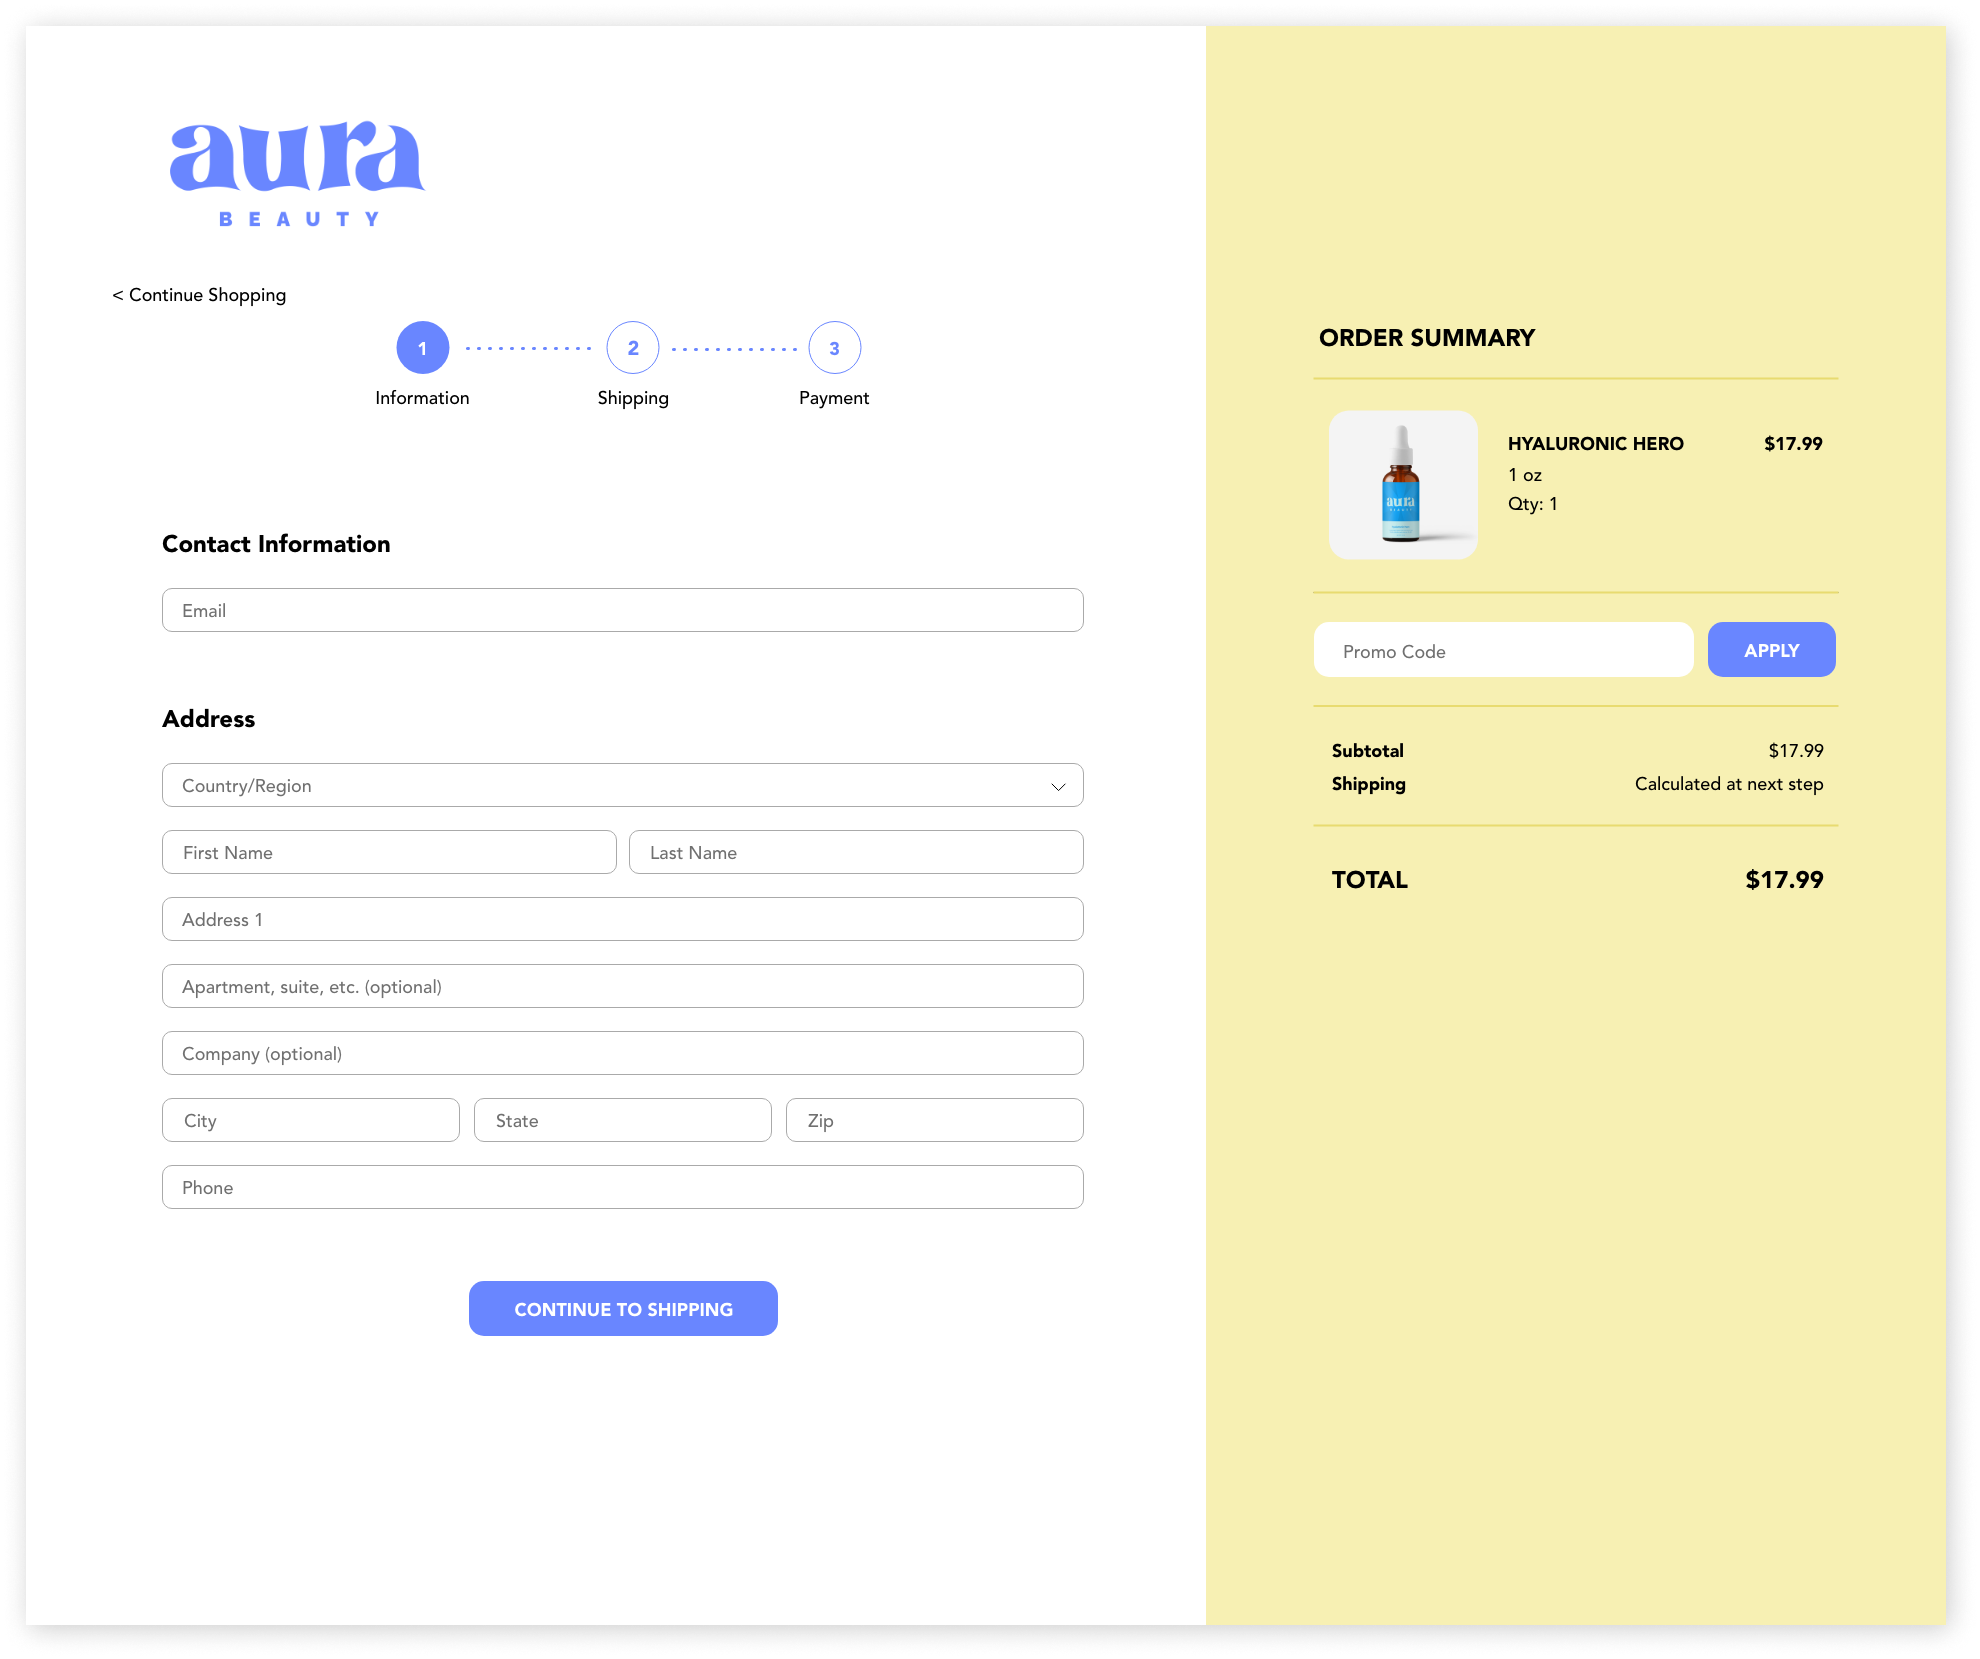This screenshot has height=1659, width=1980.
Task: Apply the promo code with the Apply button
Action: (1770, 650)
